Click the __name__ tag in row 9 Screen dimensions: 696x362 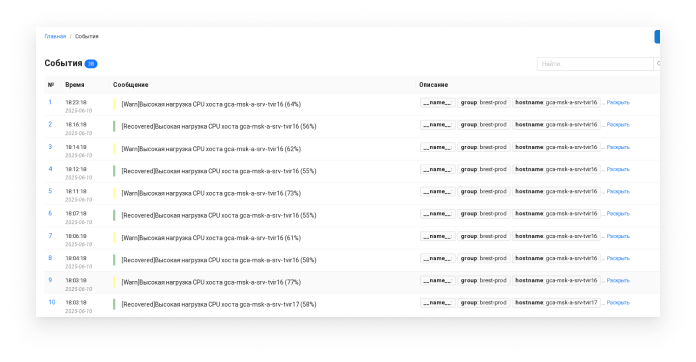[x=437, y=281]
